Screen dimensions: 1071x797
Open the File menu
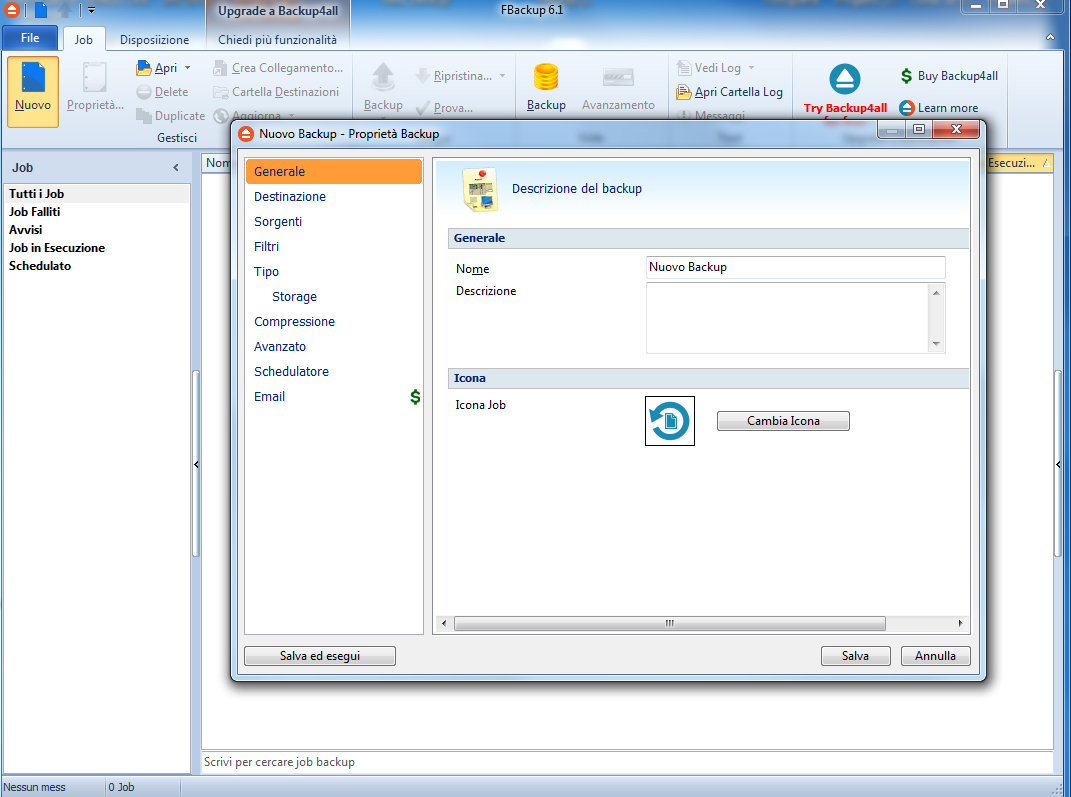coord(30,38)
